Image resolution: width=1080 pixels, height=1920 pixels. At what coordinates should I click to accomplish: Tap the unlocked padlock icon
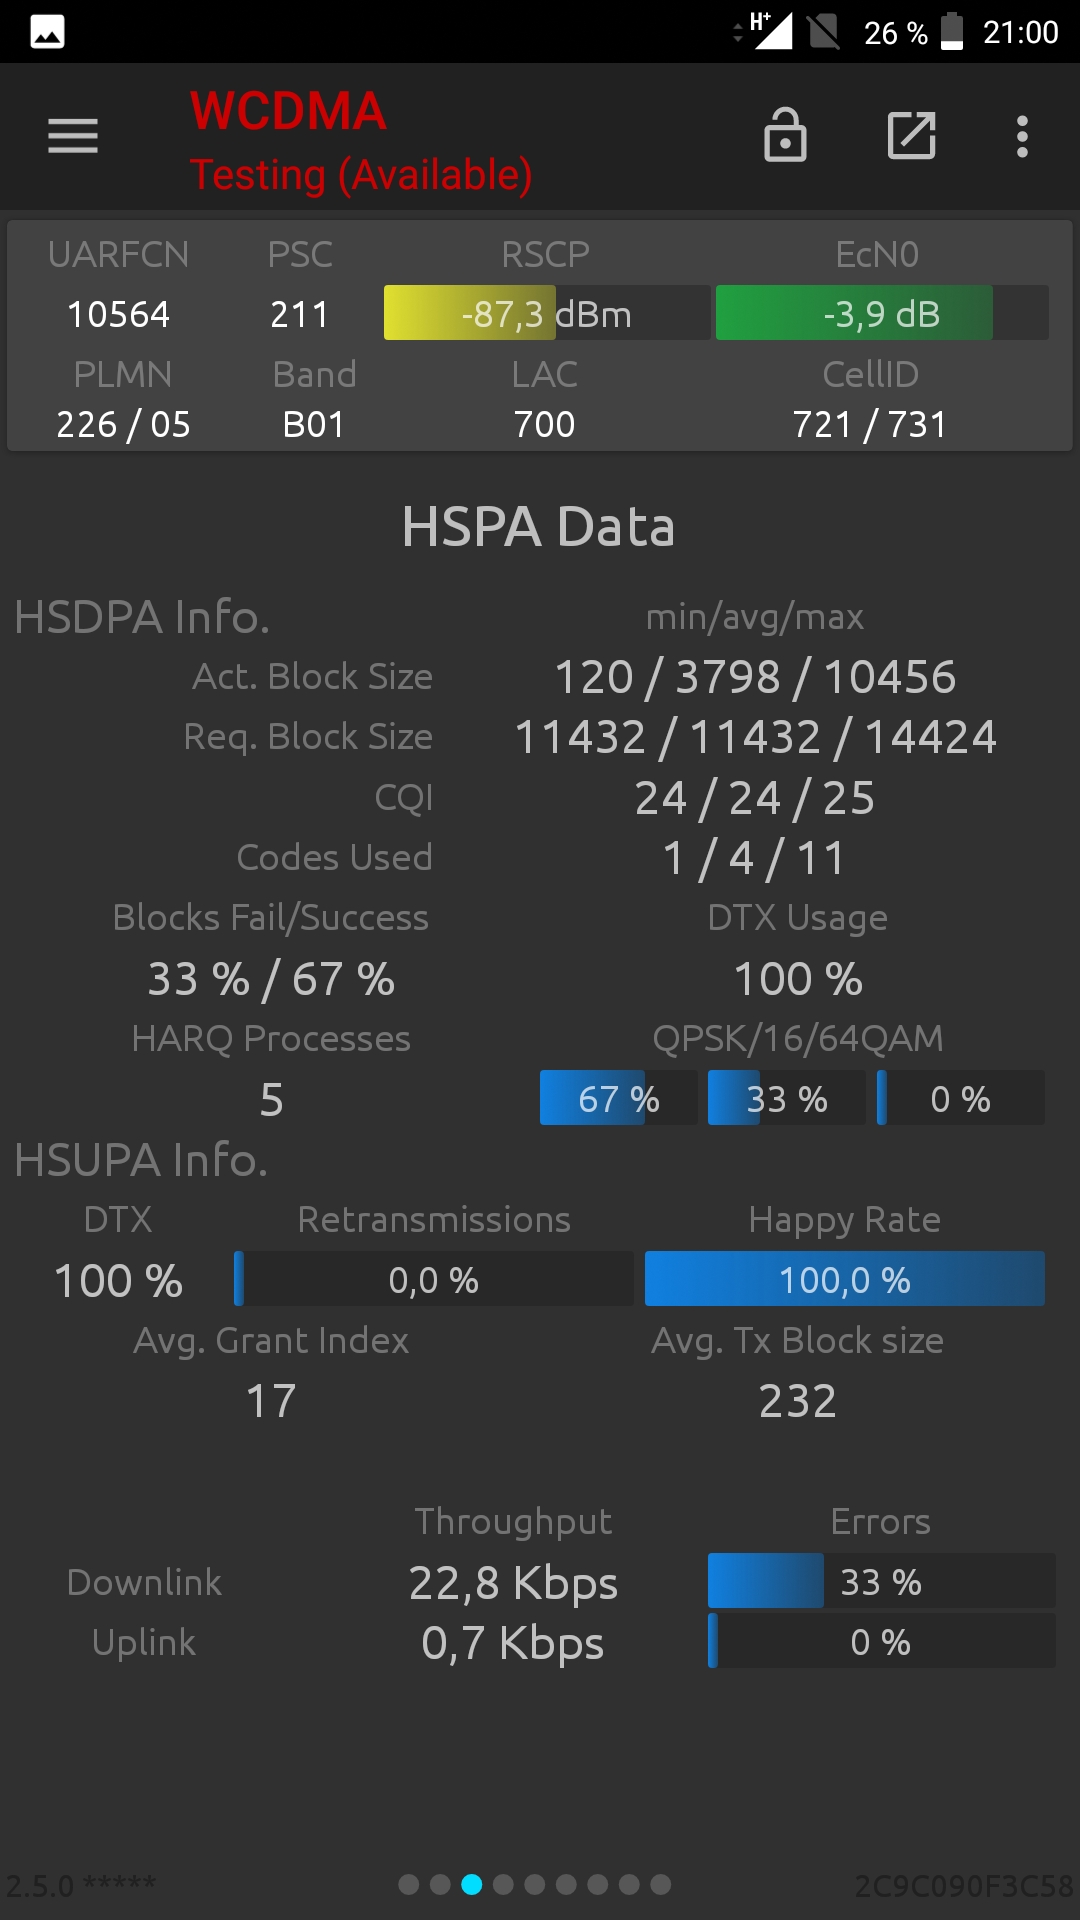(785, 135)
